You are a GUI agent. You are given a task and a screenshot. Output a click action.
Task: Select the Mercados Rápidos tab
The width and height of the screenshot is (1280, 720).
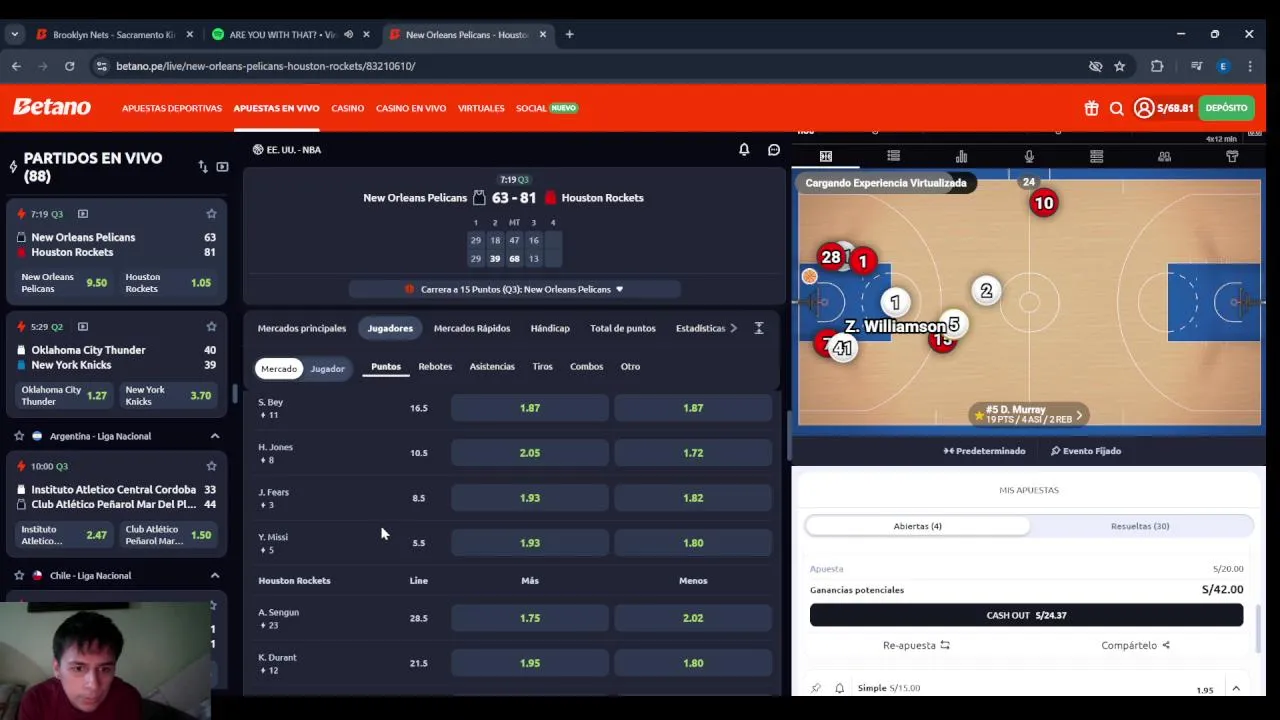(472, 328)
